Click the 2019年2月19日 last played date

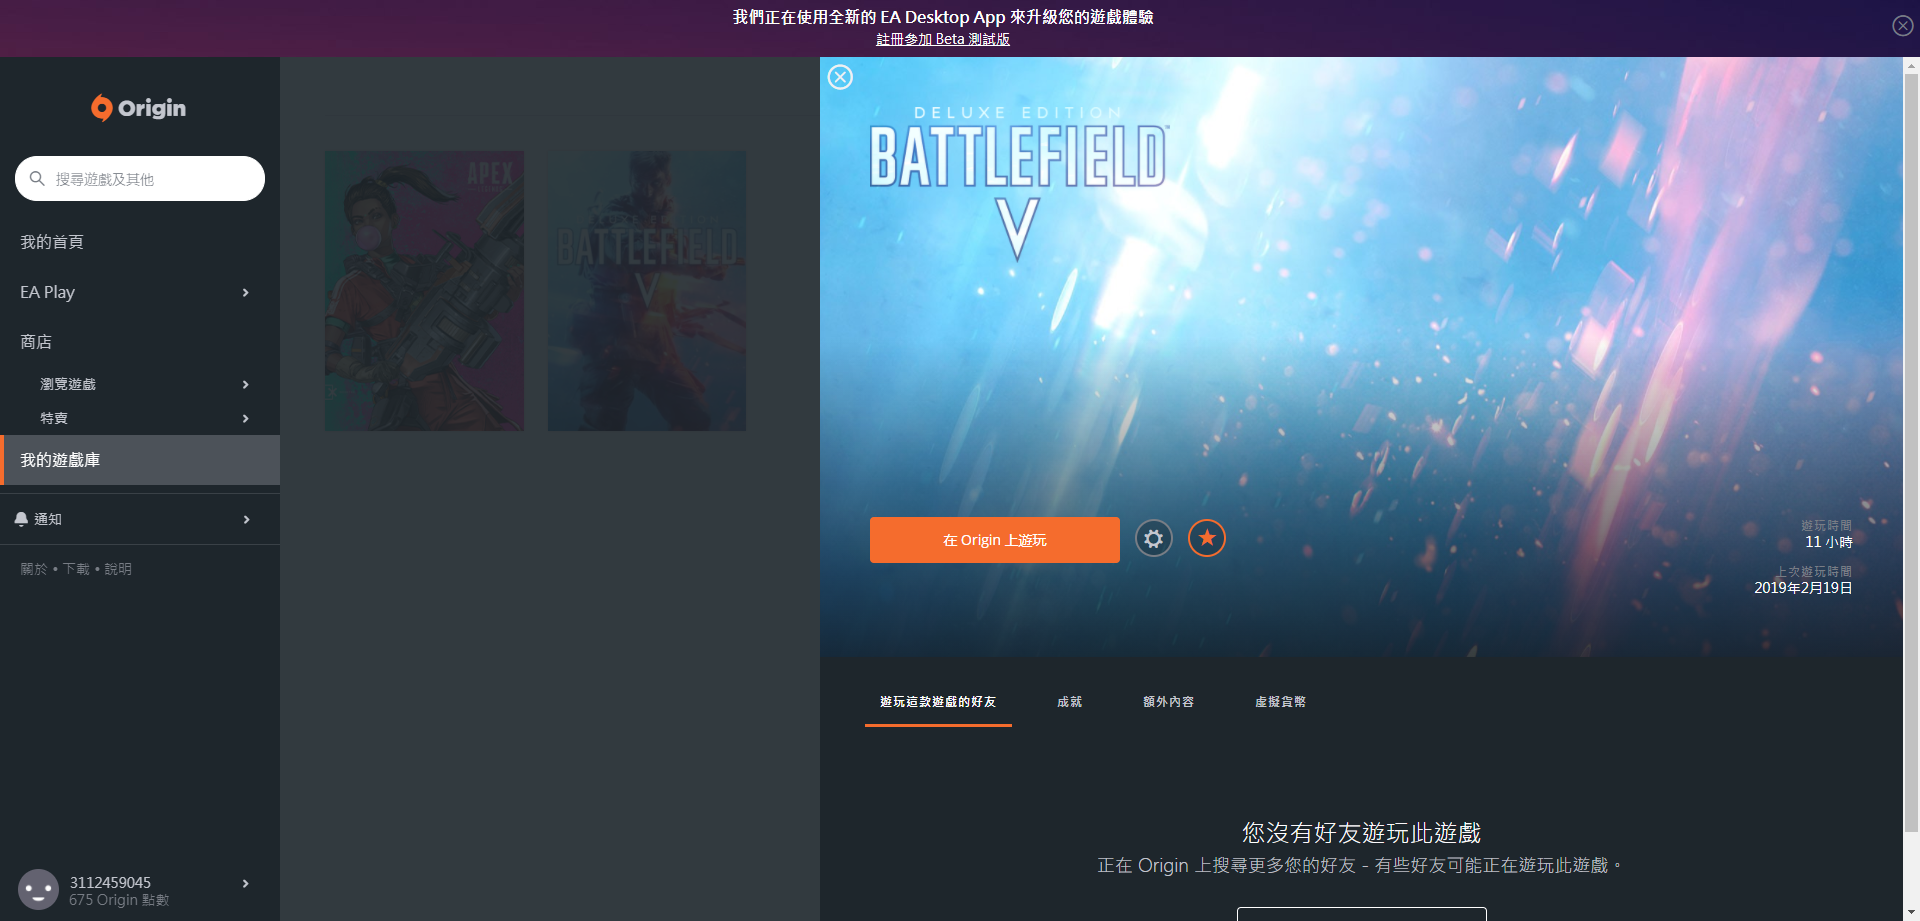click(x=1803, y=588)
